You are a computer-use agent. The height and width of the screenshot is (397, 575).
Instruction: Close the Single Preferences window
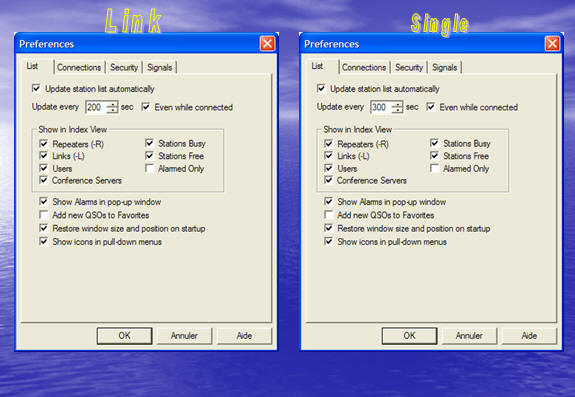(552, 44)
